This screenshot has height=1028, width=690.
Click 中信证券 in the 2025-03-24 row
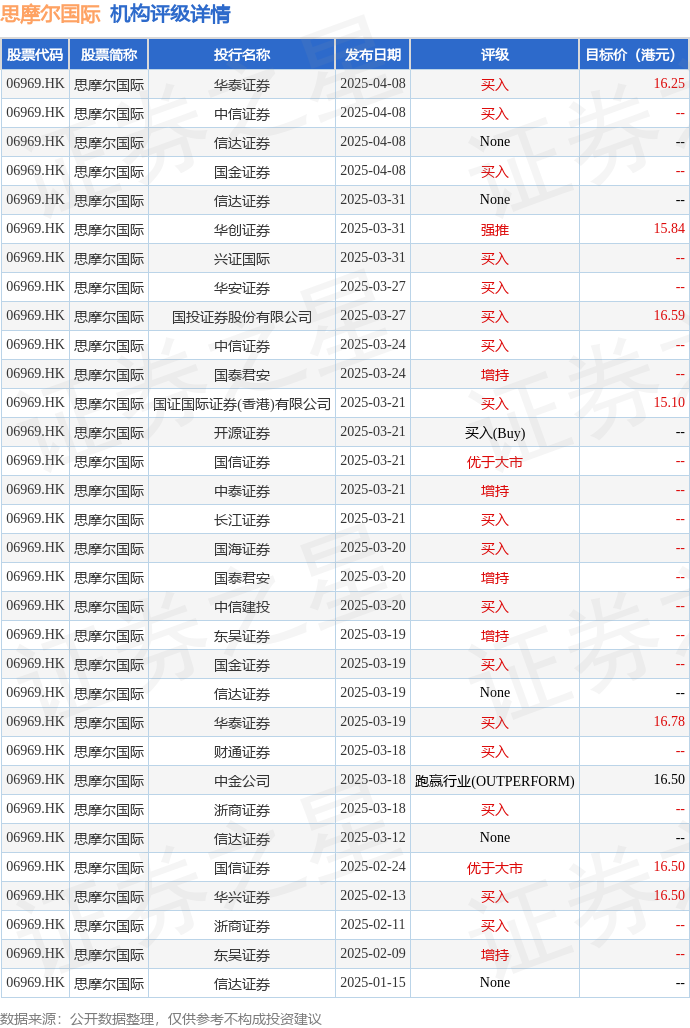tap(241, 346)
